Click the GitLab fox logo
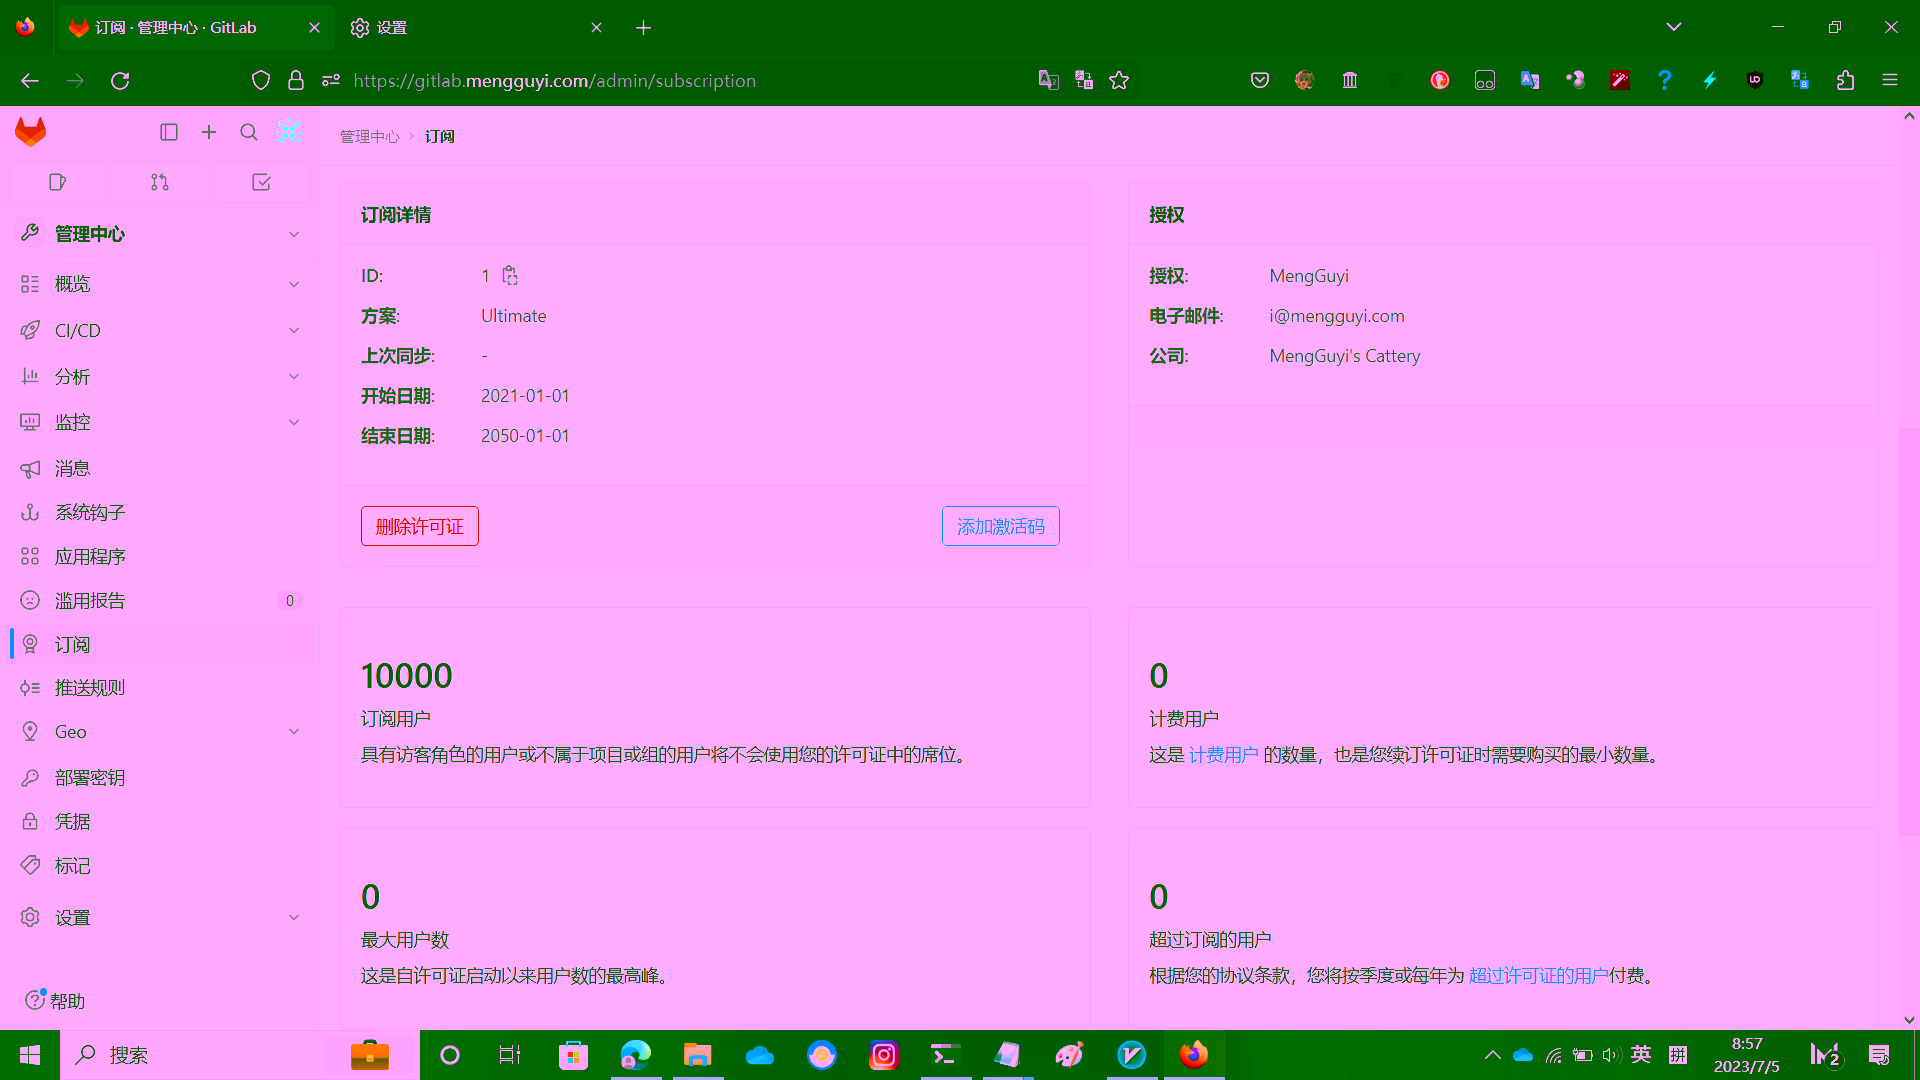 31,132
